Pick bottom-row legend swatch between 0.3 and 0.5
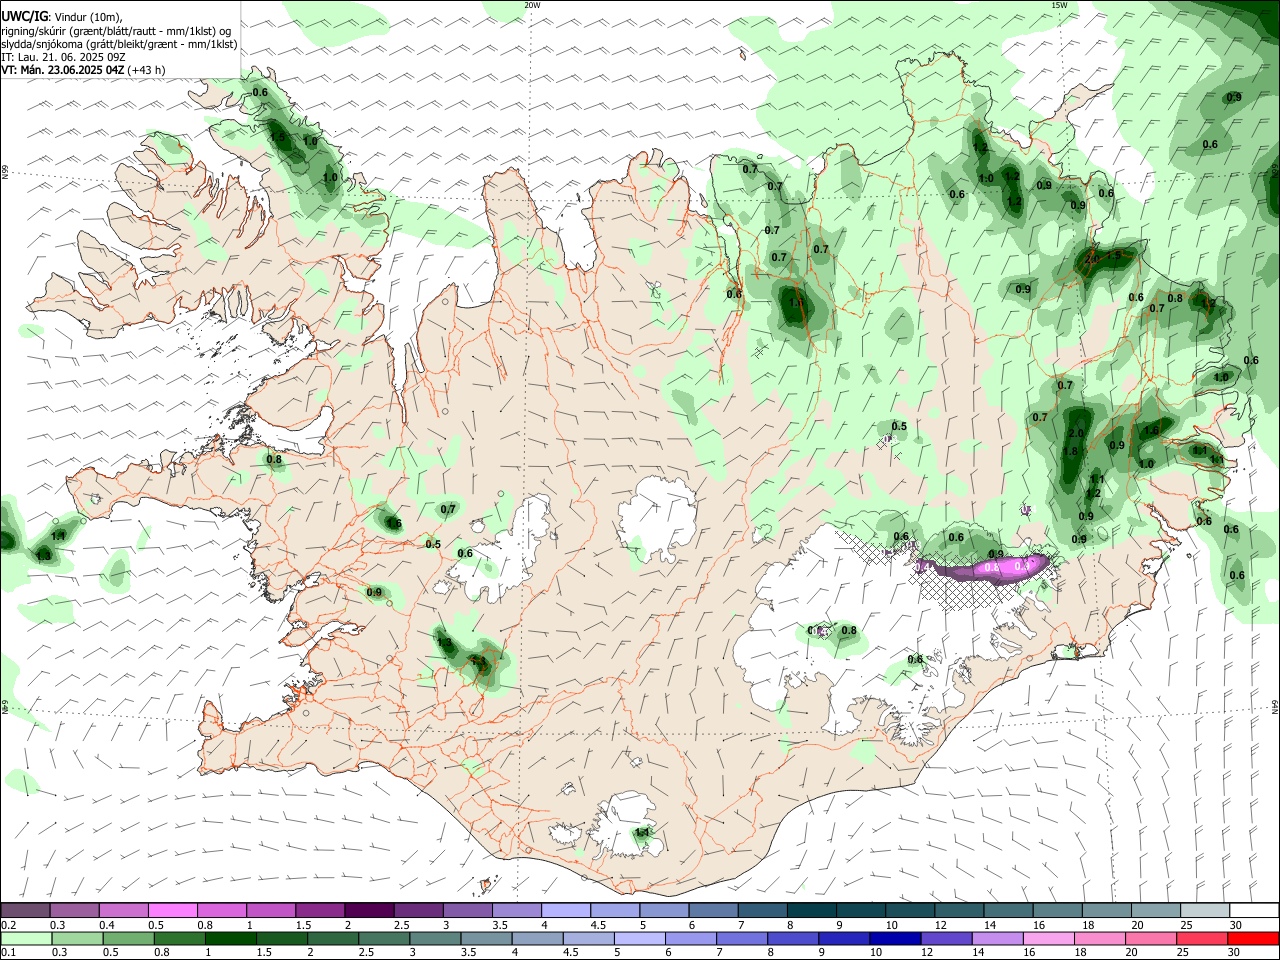Image resolution: width=1280 pixels, height=960 pixels. point(77,939)
